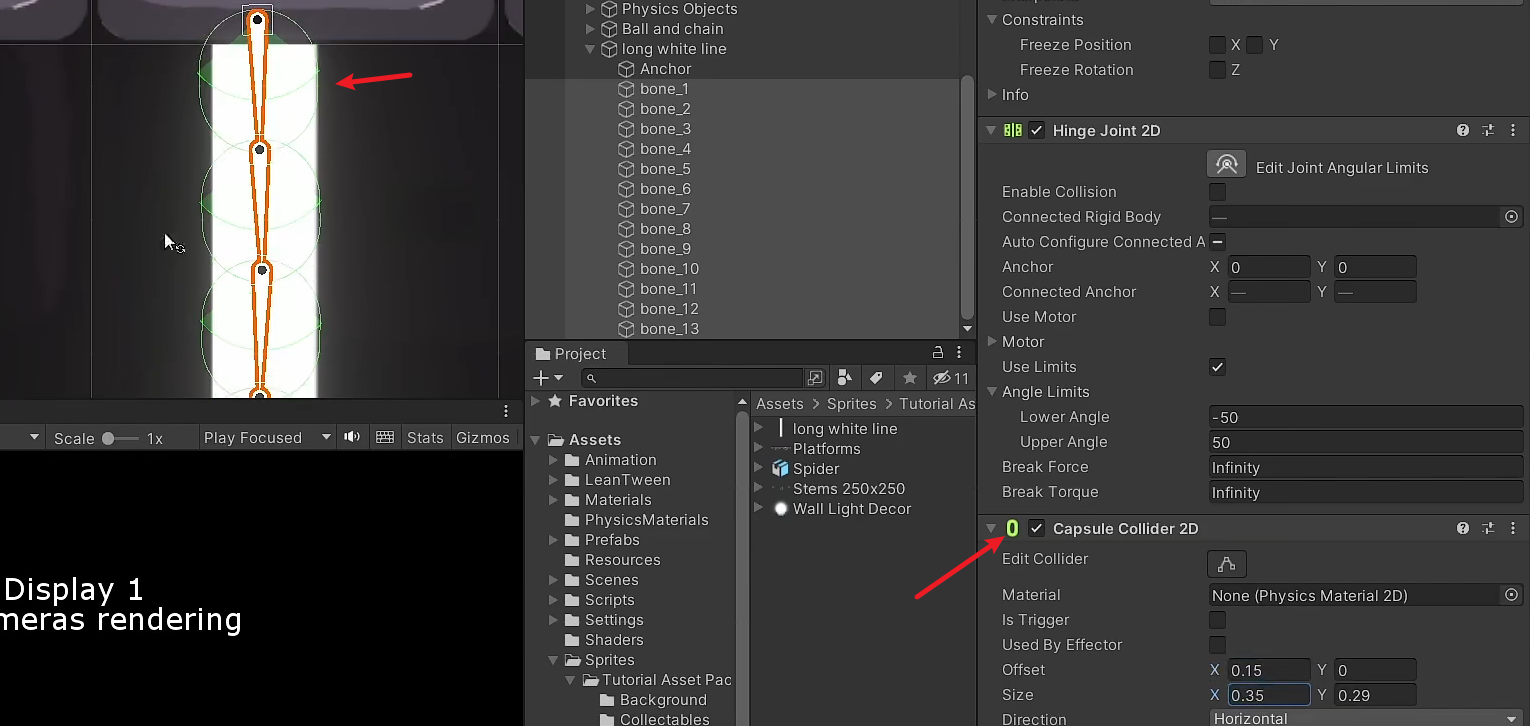Click the Stats button in Game view toolbar
This screenshot has height=726, width=1530.
(x=425, y=437)
